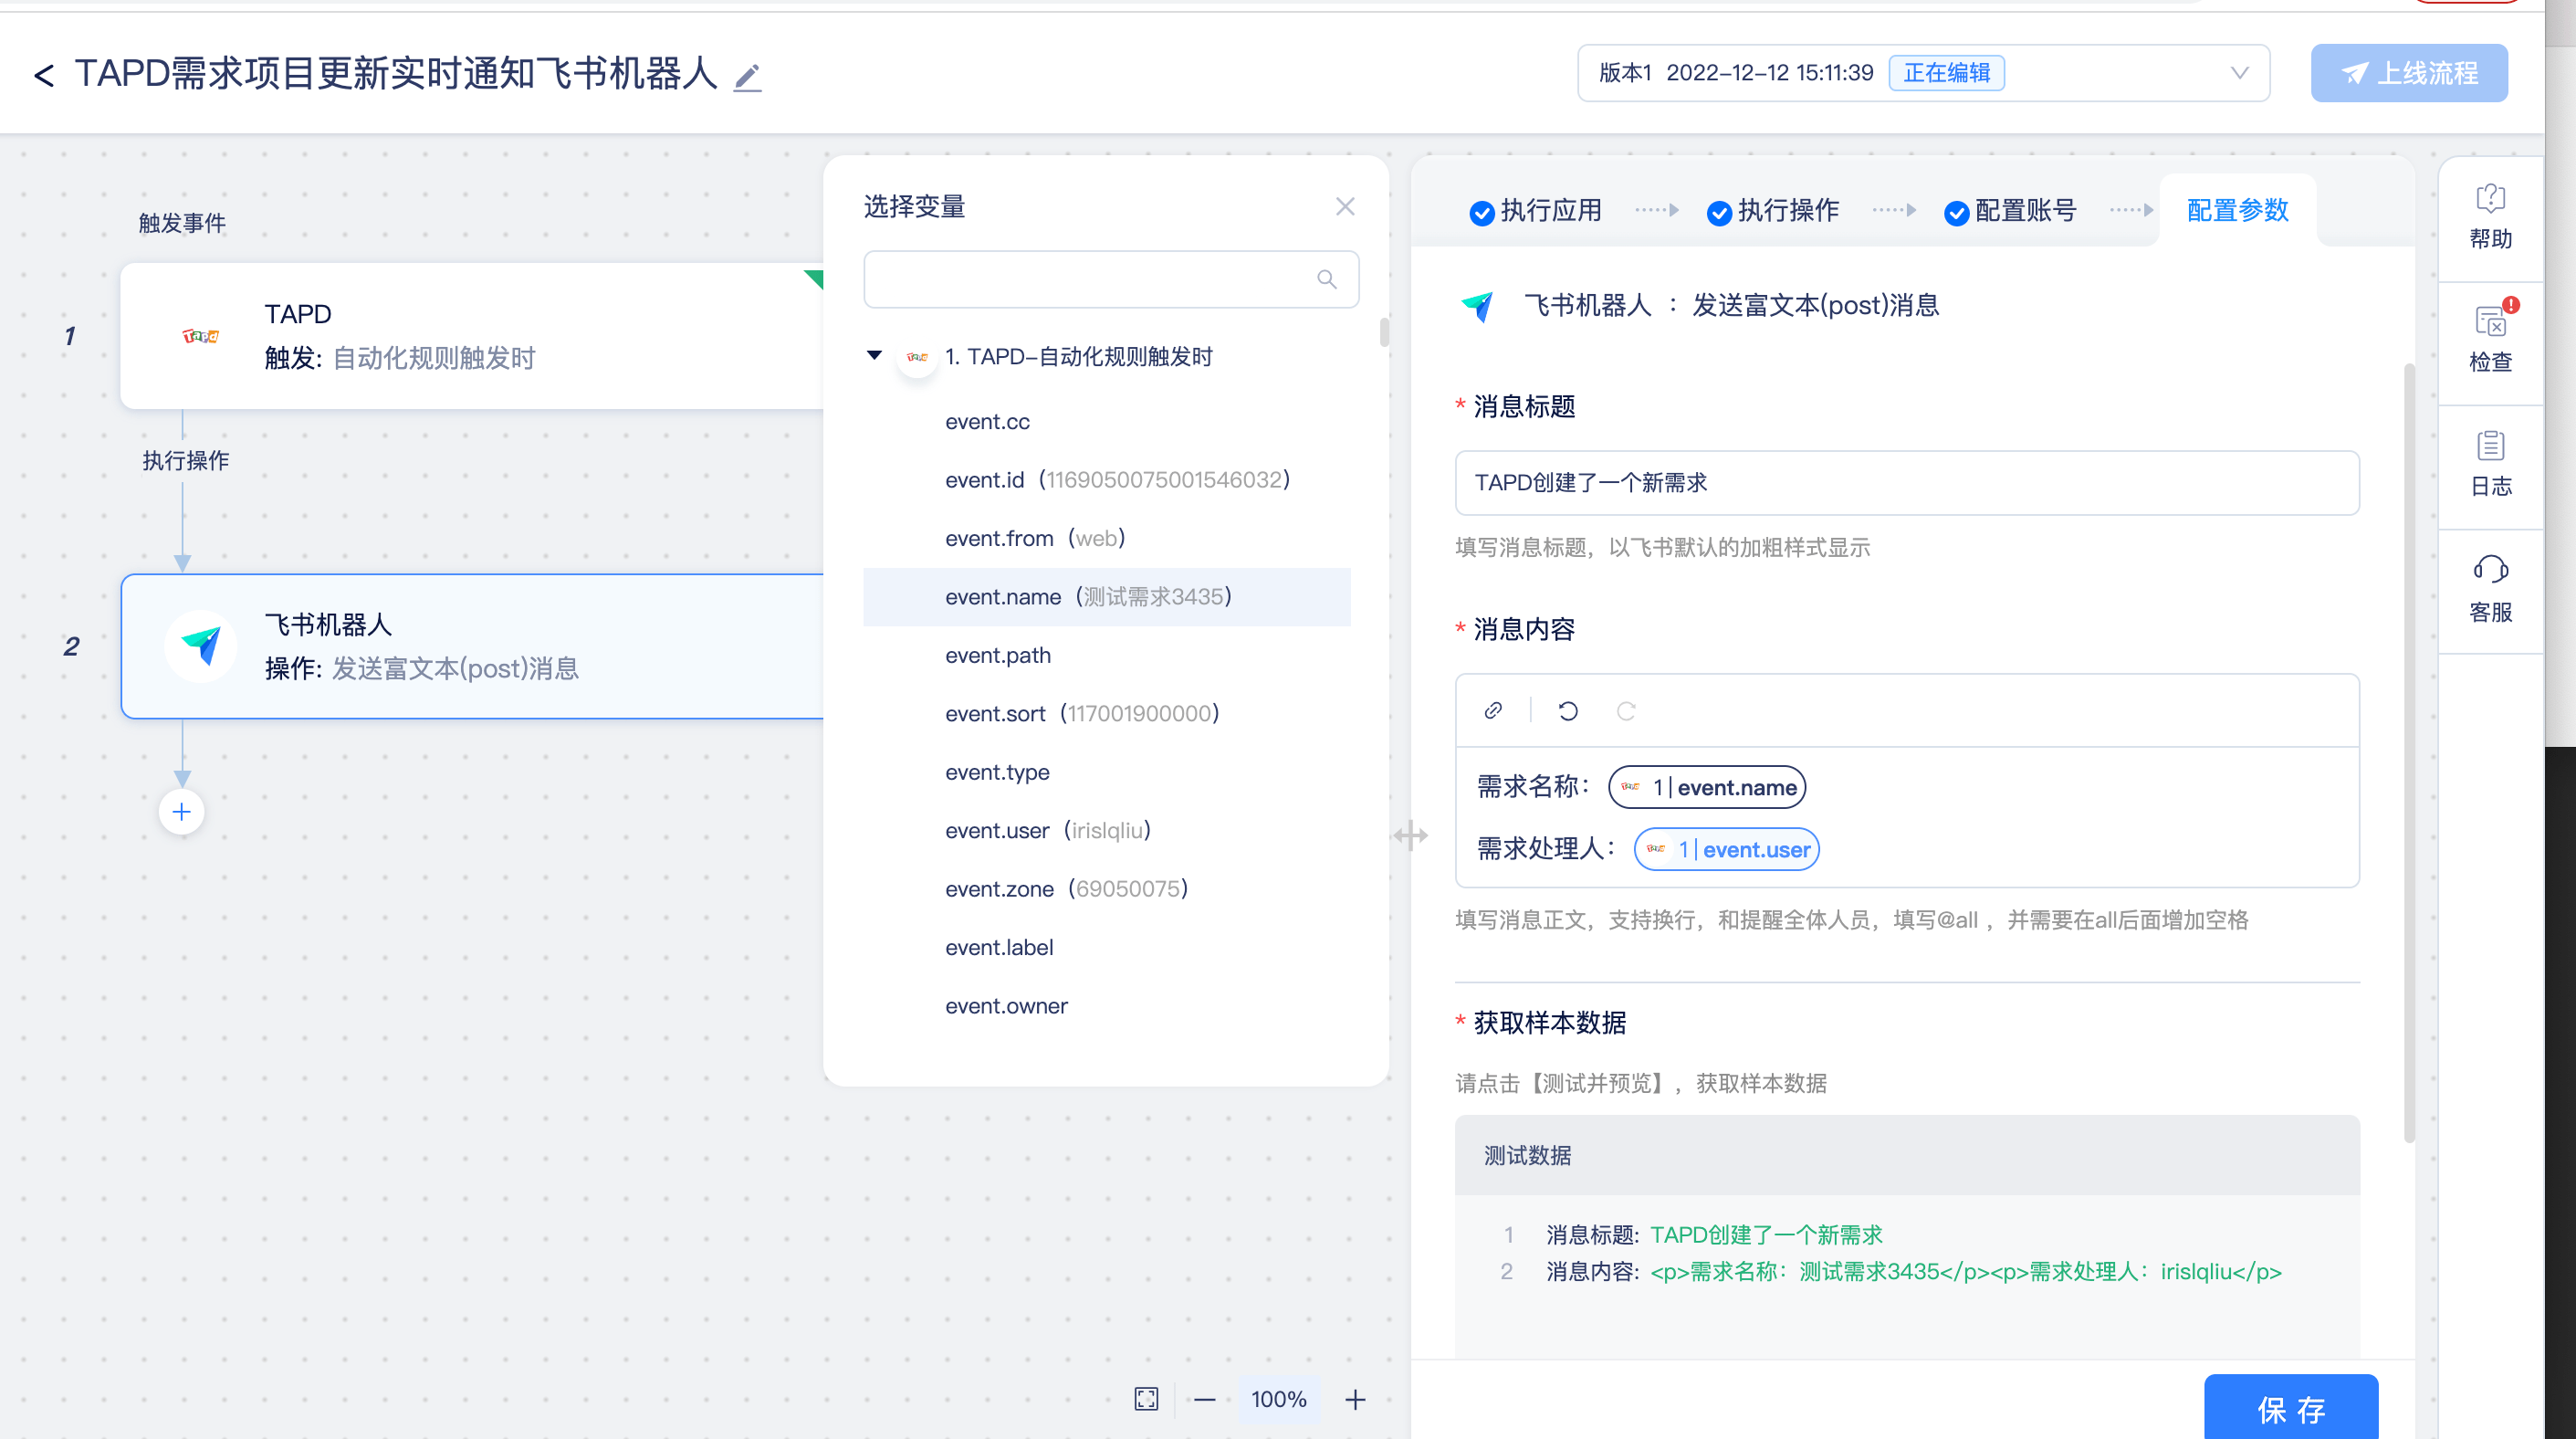Redo in the message content editor
Image resolution: width=2576 pixels, height=1439 pixels.
click(1625, 711)
